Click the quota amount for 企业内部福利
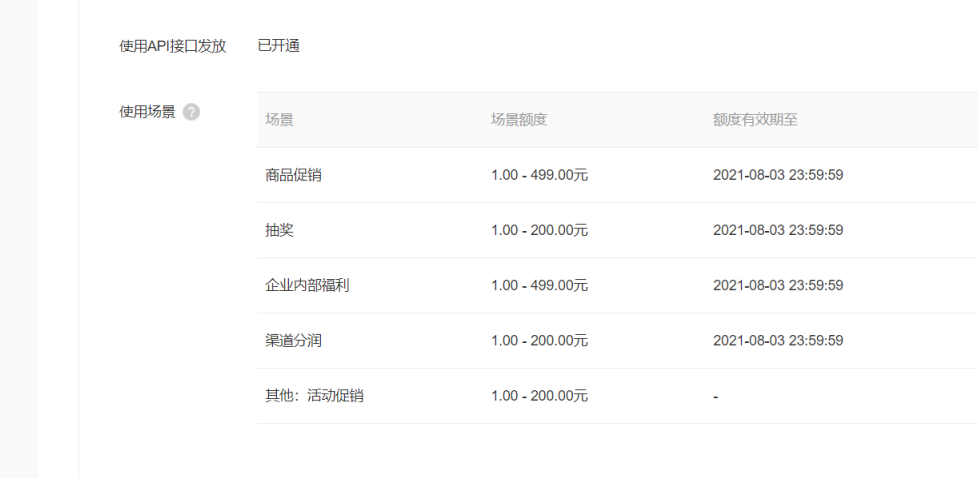Screen dimensions: 978x478 click(x=540, y=286)
